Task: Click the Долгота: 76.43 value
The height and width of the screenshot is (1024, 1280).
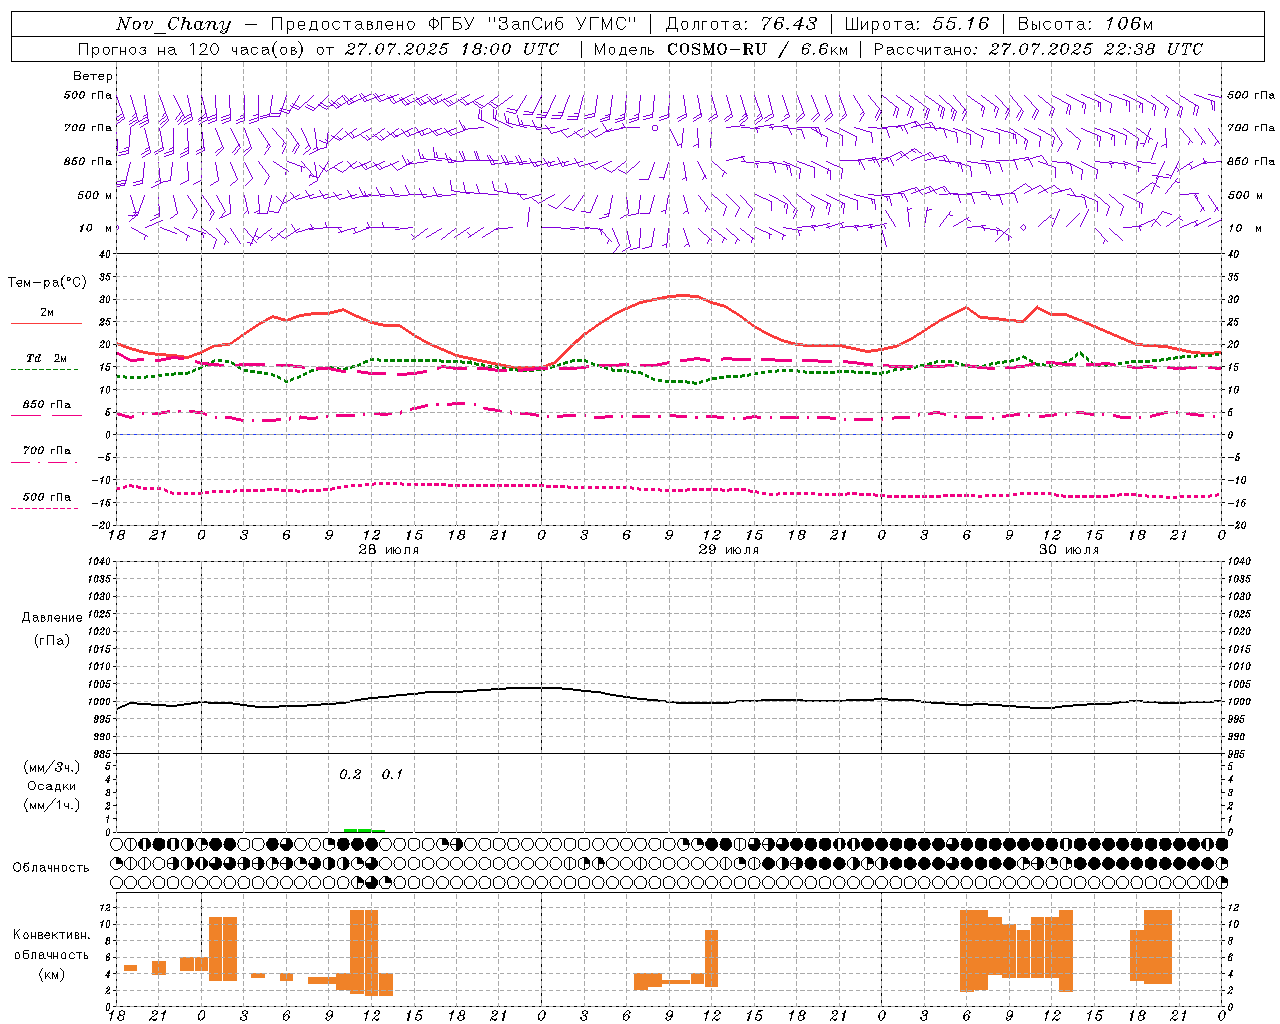Action: click(741, 24)
